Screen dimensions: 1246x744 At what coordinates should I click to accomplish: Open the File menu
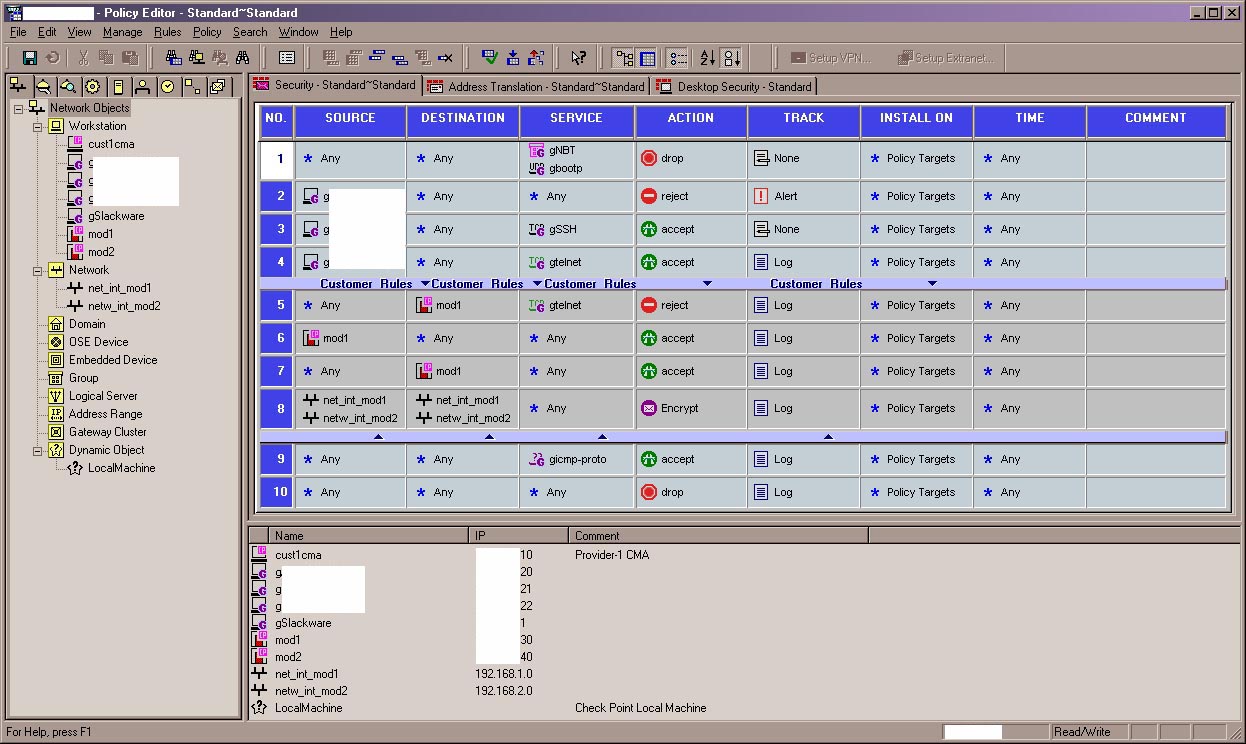(18, 32)
